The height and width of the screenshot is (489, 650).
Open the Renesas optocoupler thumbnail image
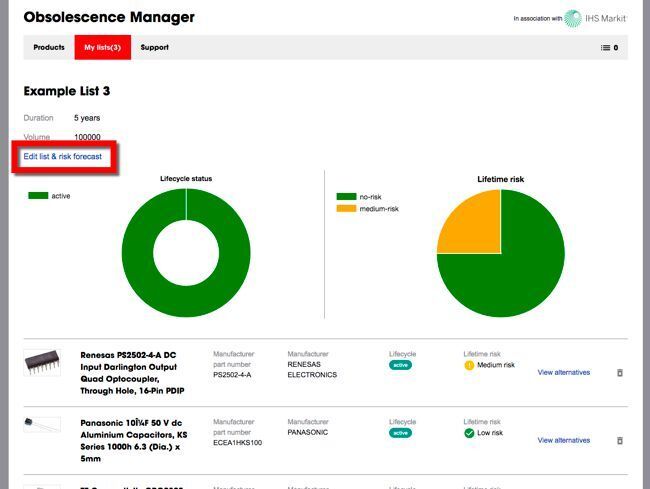tap(42, 362)
